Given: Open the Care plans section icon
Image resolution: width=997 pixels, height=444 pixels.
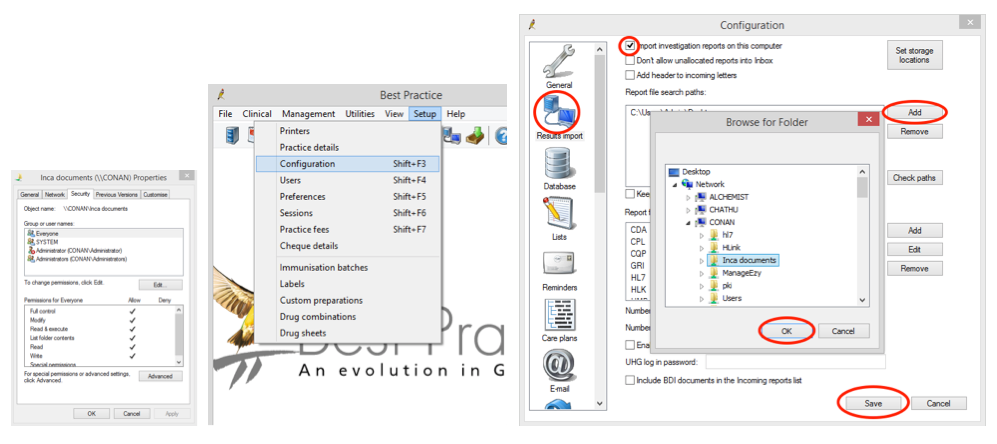Looking at the screenshot, I should pos(560,316).
